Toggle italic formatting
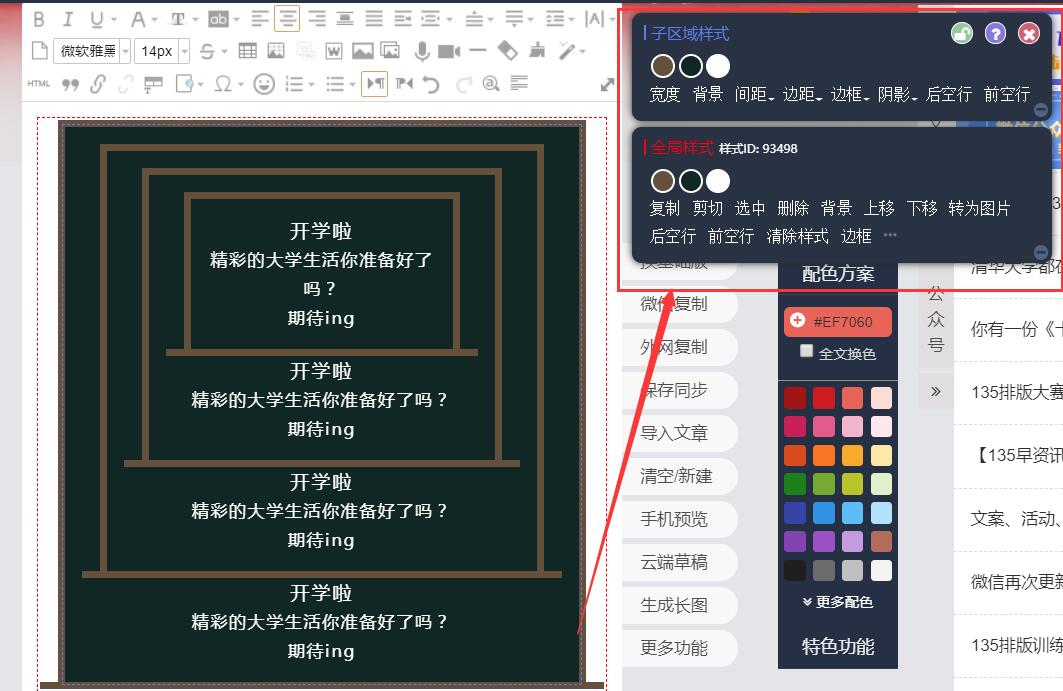This screenshot has width=1063, height=691. (68, 19)
